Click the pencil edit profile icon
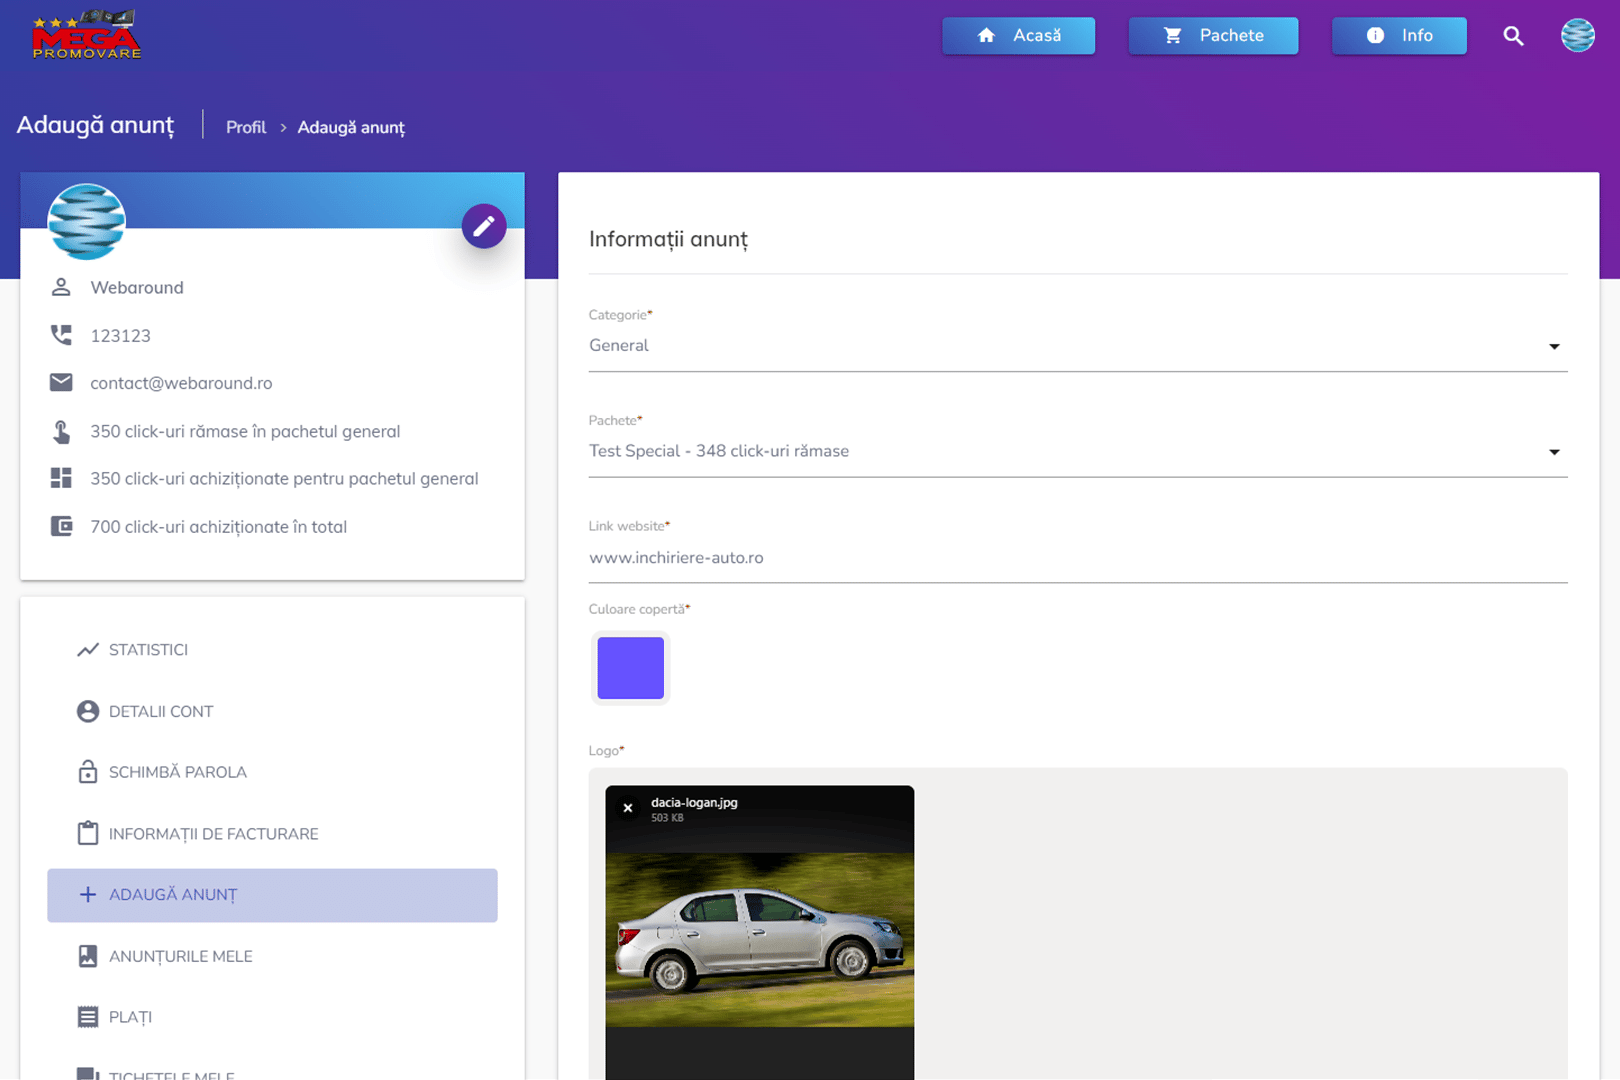Image resolution: width=1620 pixels, height=1080 pixels. click(484, 226)
